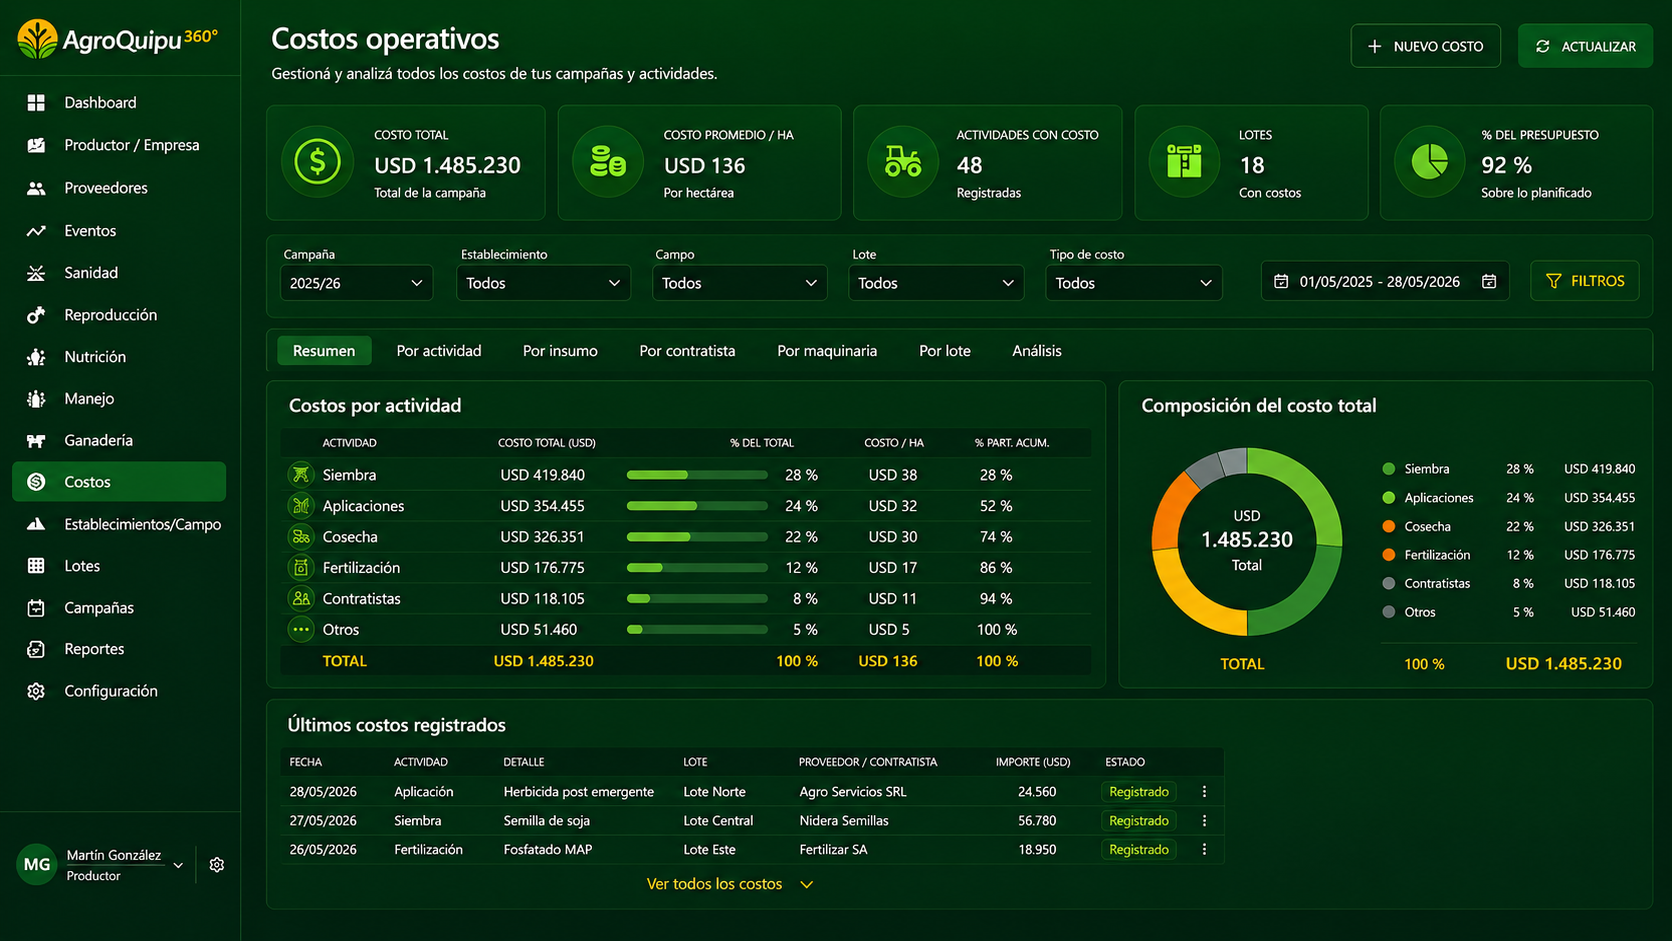Open the Establecimiento dropdown
This screenshot has width=1672, height=941.
point(543,283)
